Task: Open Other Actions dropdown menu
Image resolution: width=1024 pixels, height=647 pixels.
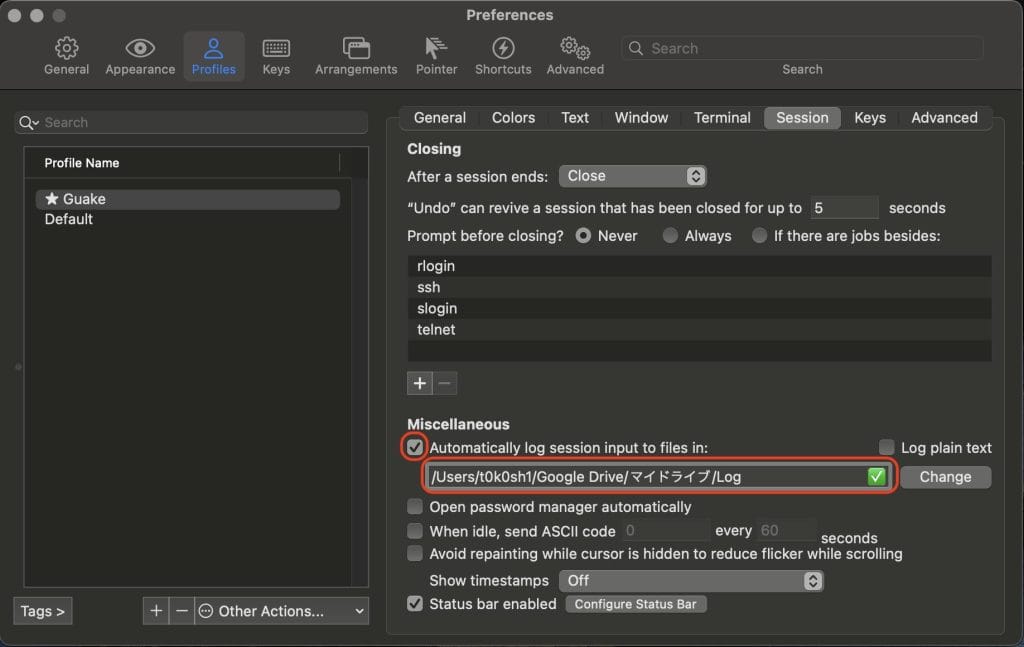Action: (x=282, y=611)
